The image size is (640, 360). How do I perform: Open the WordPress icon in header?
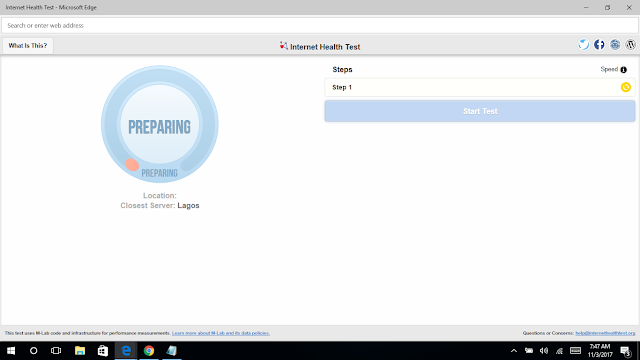[631, 44]
